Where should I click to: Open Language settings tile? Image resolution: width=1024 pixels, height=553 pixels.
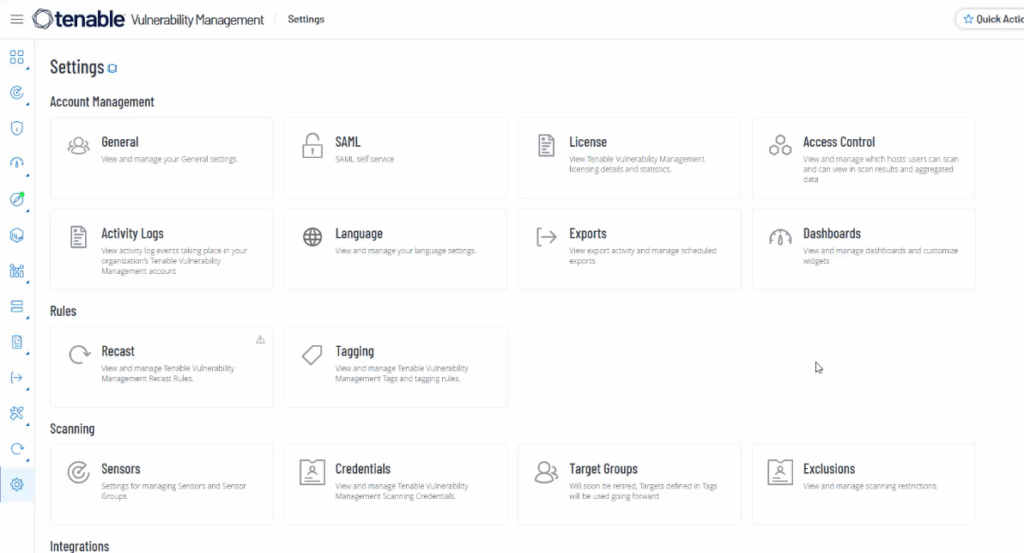pyautogui.click(x=395, y=249)
